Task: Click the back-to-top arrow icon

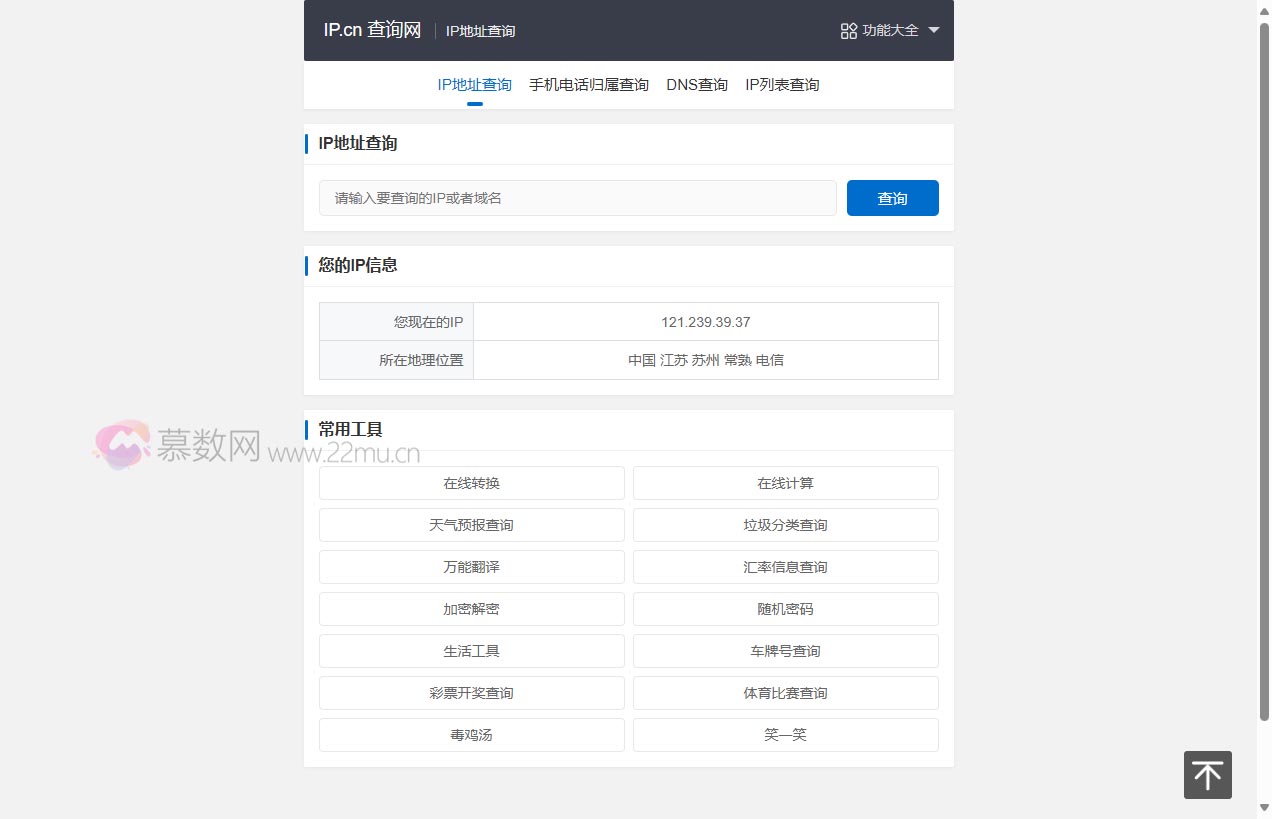Action: [x=1207, y=775]
